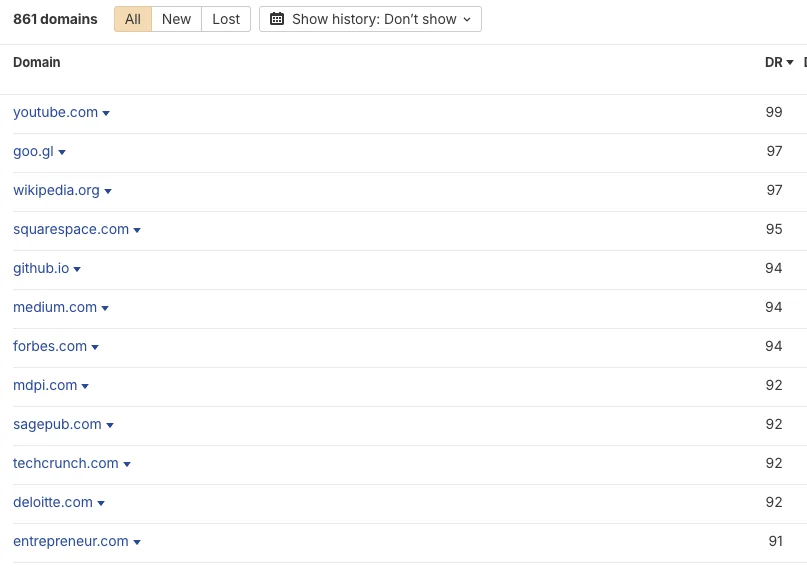The height and width of the screenshot is (570, 807).
Task: Open the sagepub.com link
Action: [57, 424]
